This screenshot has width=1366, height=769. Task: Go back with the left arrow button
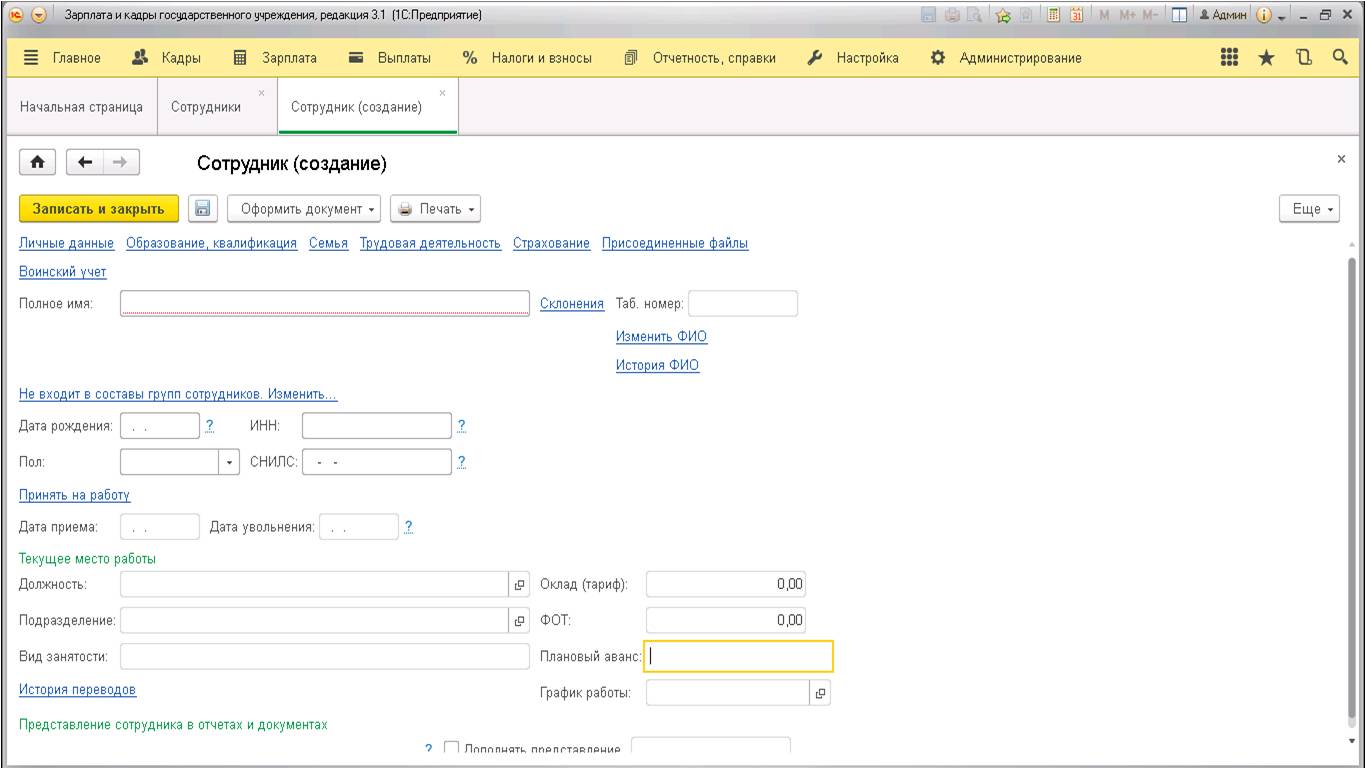point(85,162)
